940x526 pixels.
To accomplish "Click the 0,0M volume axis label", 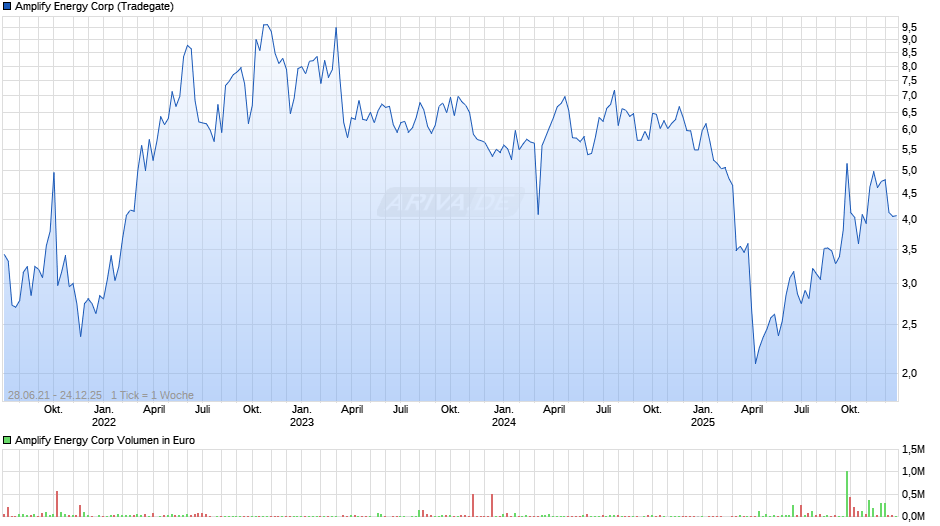I will (x=914, y=516).
